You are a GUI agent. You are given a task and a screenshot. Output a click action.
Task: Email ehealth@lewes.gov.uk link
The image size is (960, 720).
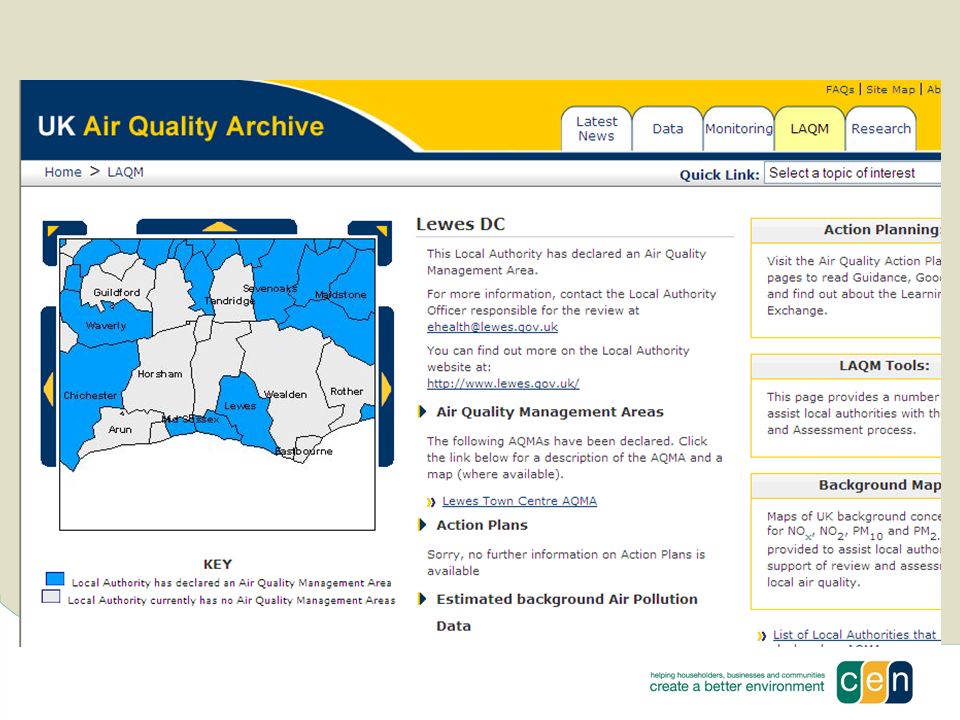(x=492, y=327)
